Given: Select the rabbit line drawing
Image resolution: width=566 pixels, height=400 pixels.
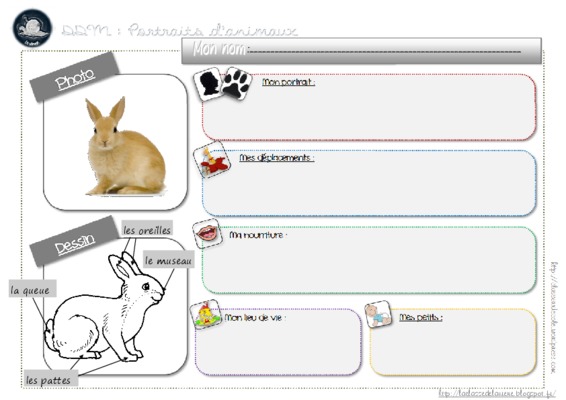Looking at the screenshot, I should (x=104, y=308).
